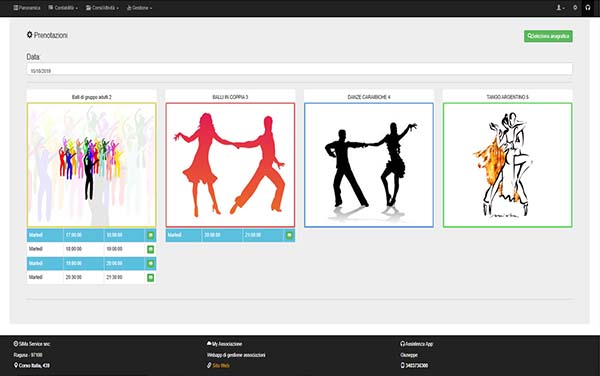Select the Danze Caraibiche image
The image size is (600, 376).
pyautogui.click(x=369, y=165)
